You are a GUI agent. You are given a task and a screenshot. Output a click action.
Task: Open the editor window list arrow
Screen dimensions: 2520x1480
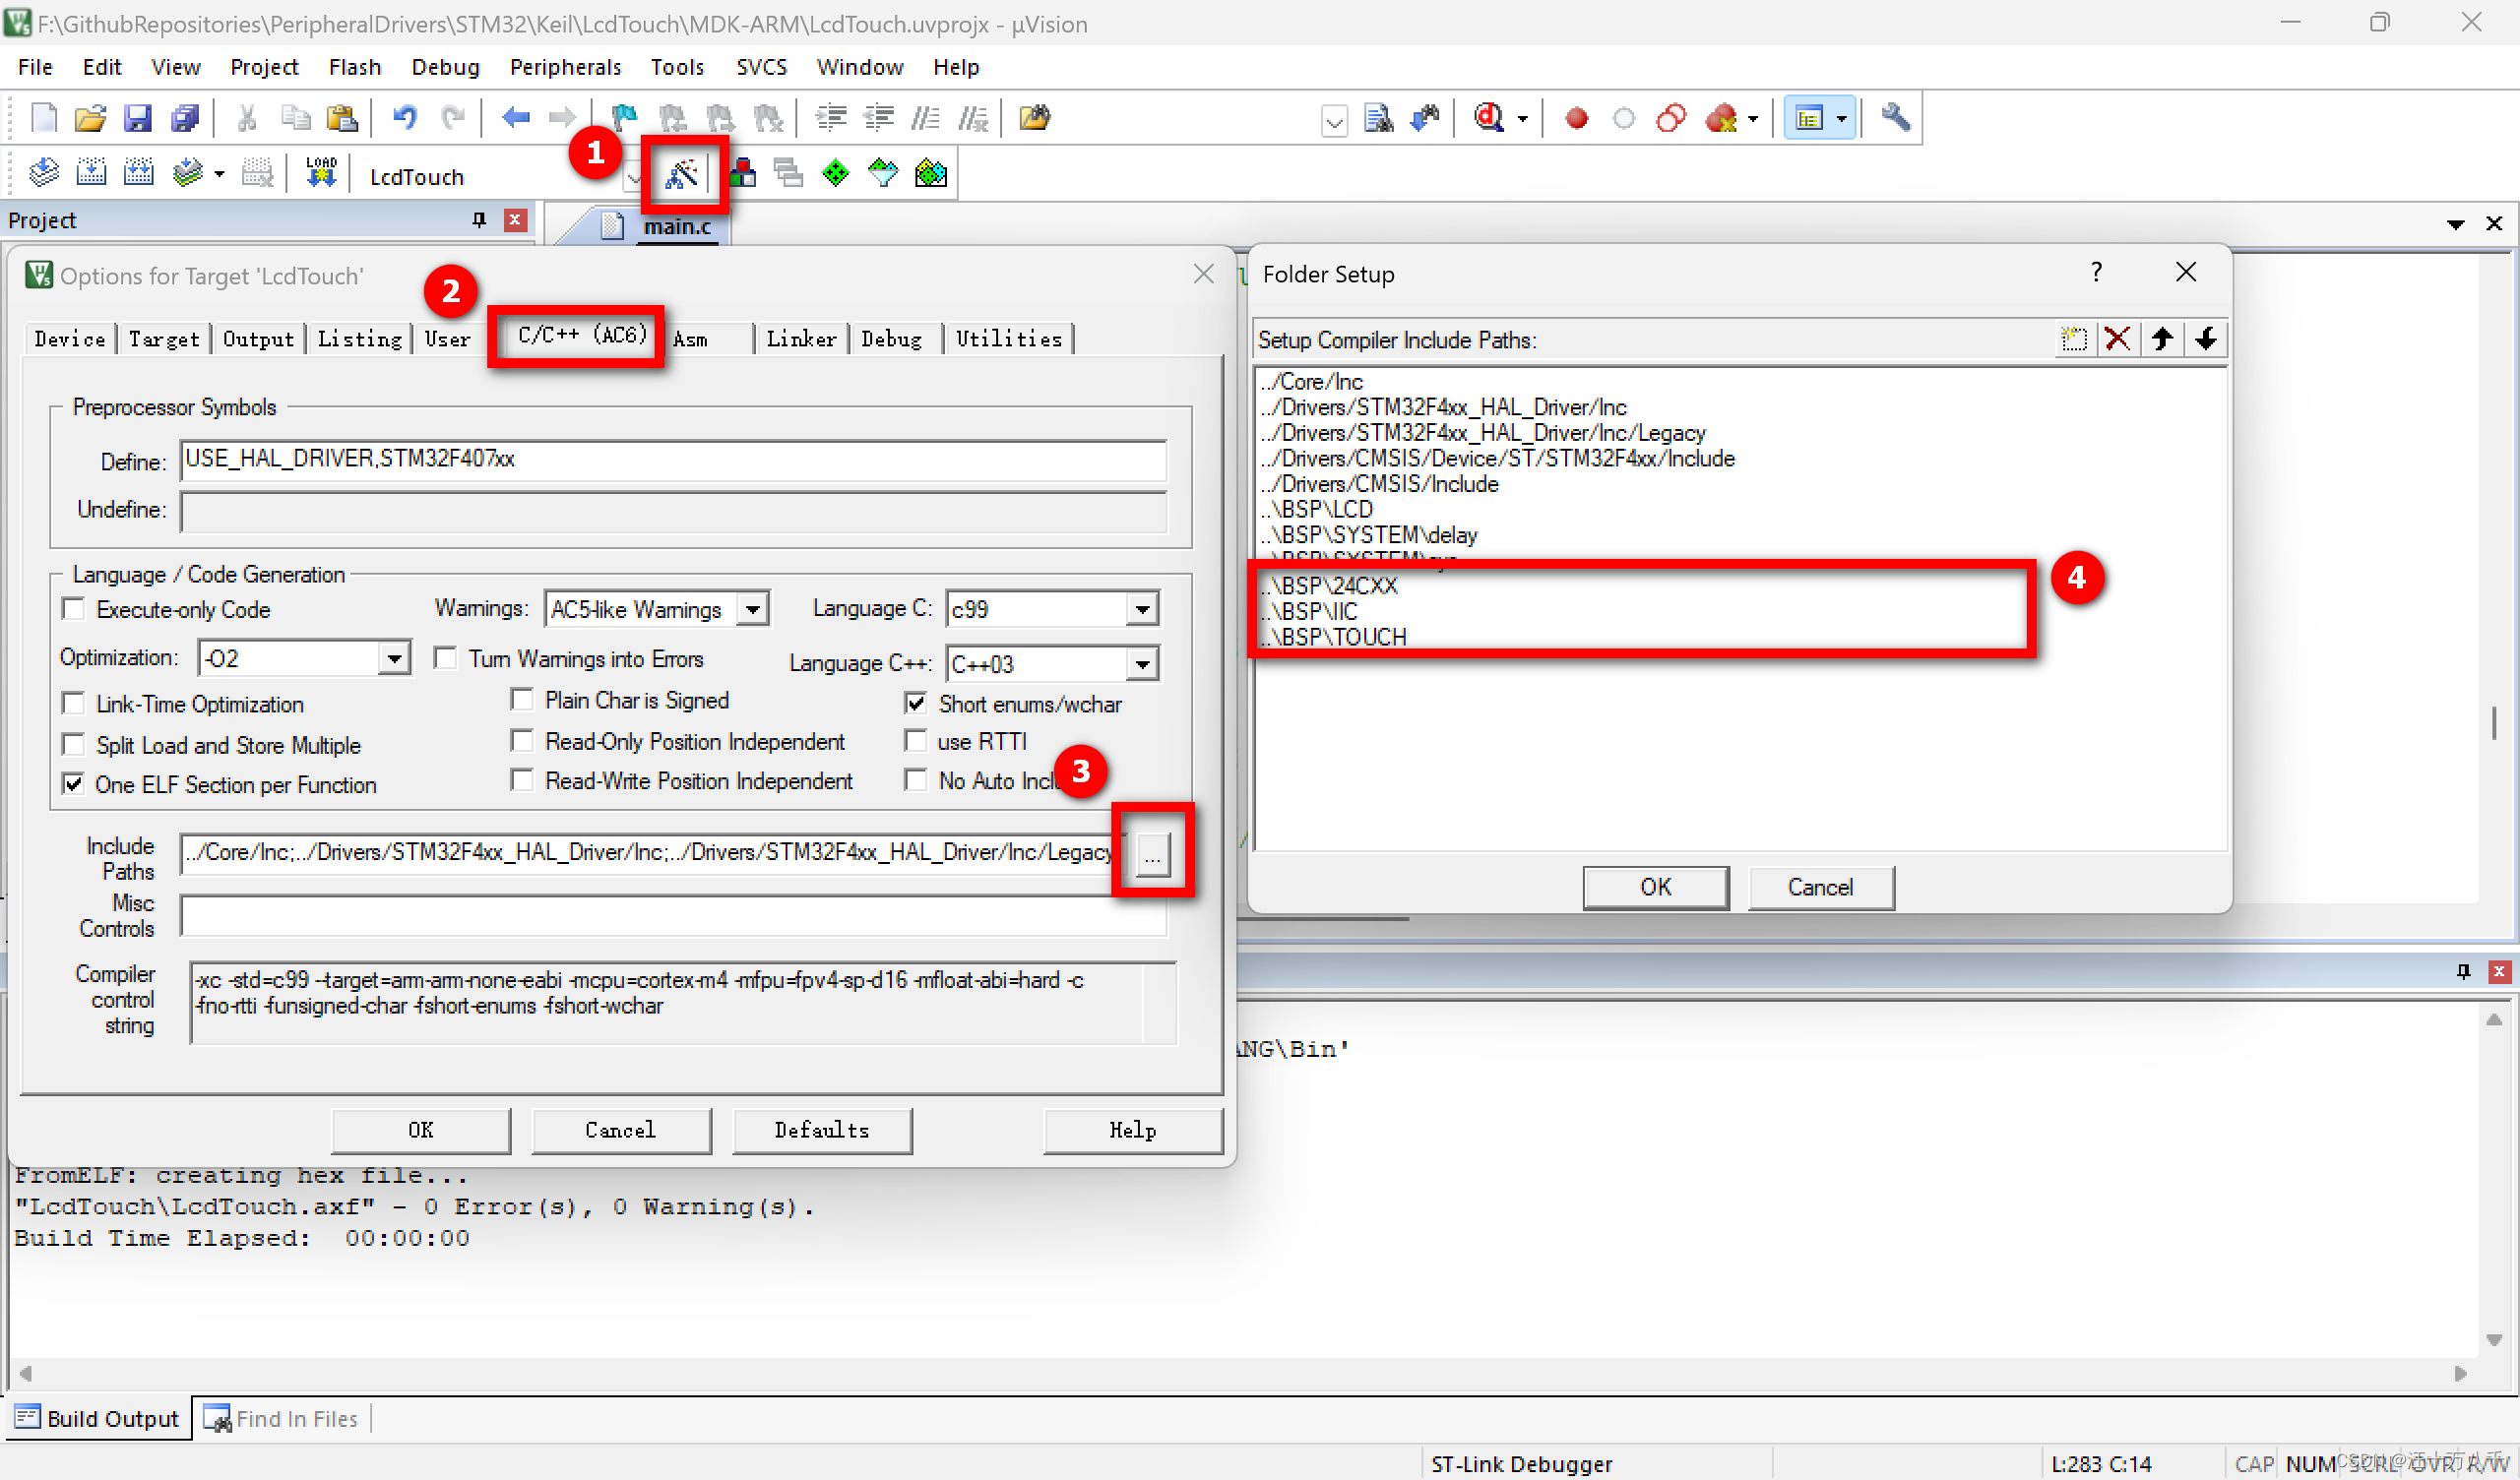(x=2455, y=224)
